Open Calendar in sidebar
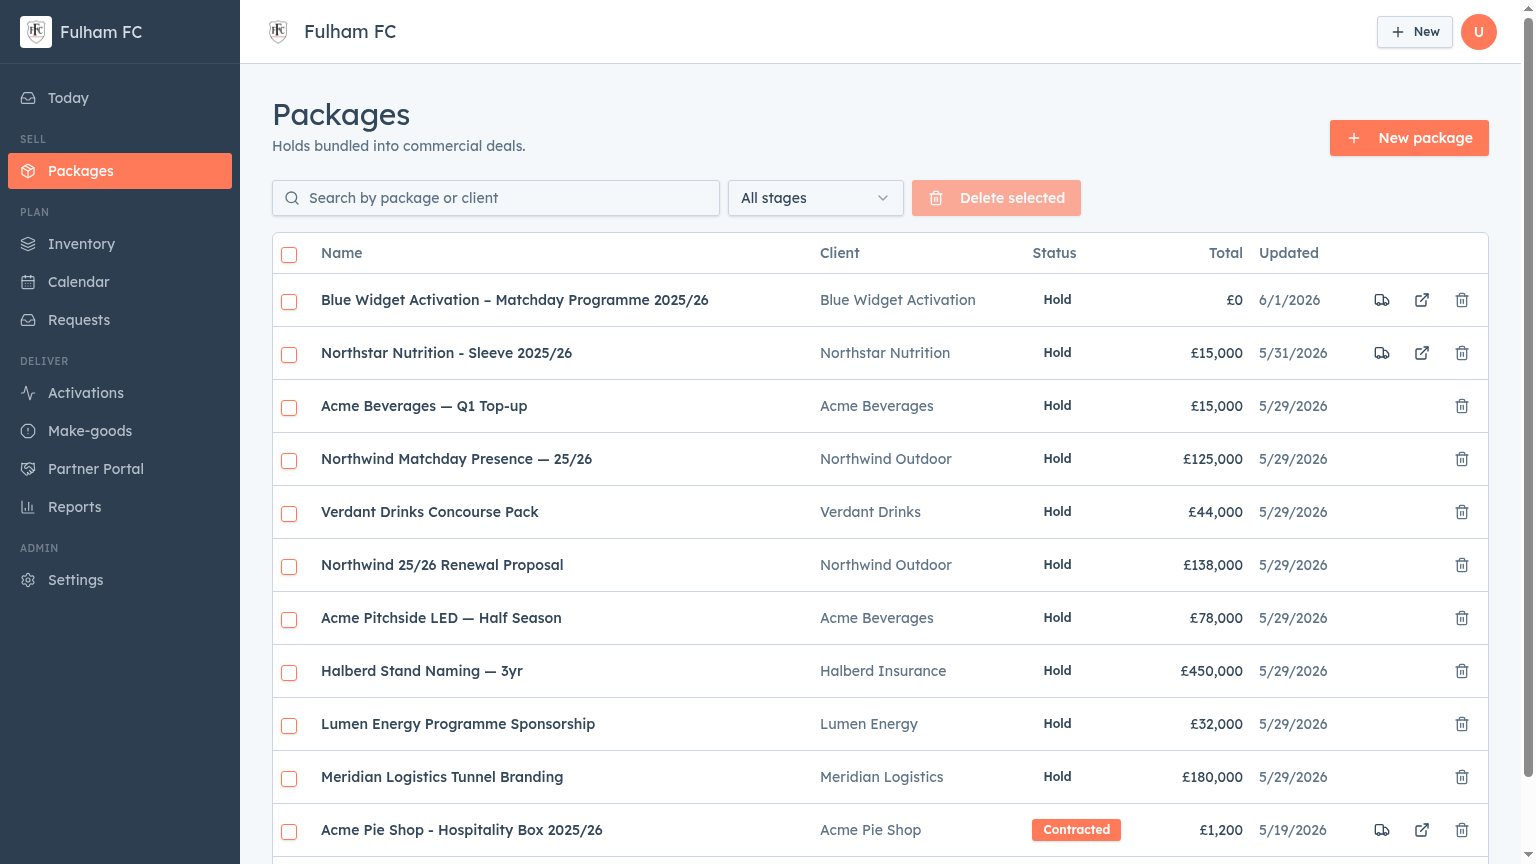 (x=120, y=282)
